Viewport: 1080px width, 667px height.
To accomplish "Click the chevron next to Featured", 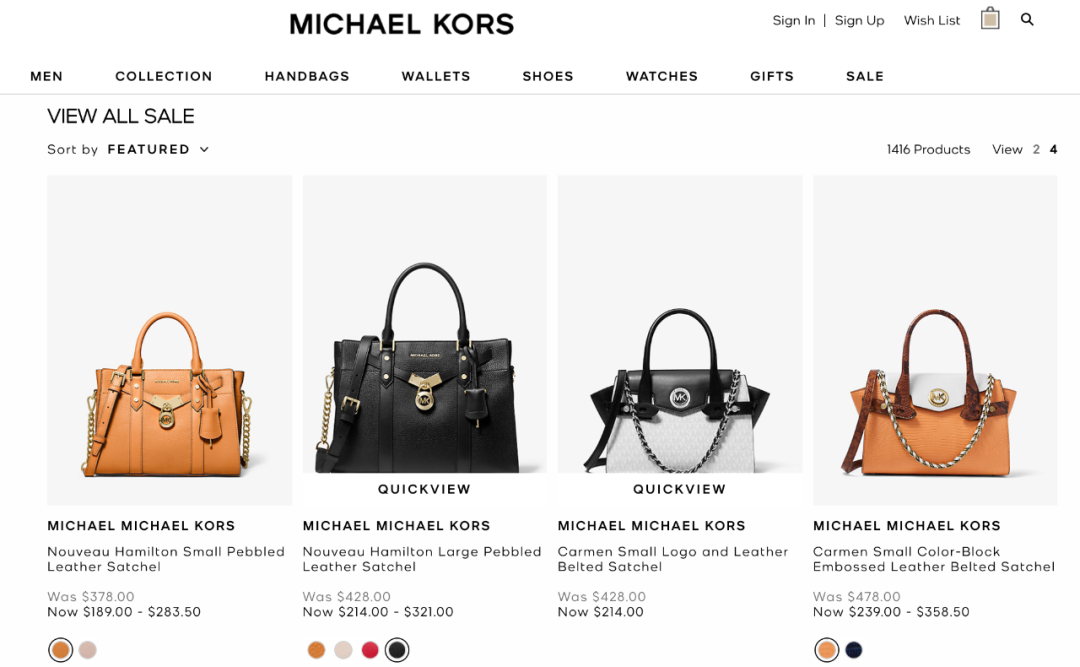I will click(x=204, y=150).
